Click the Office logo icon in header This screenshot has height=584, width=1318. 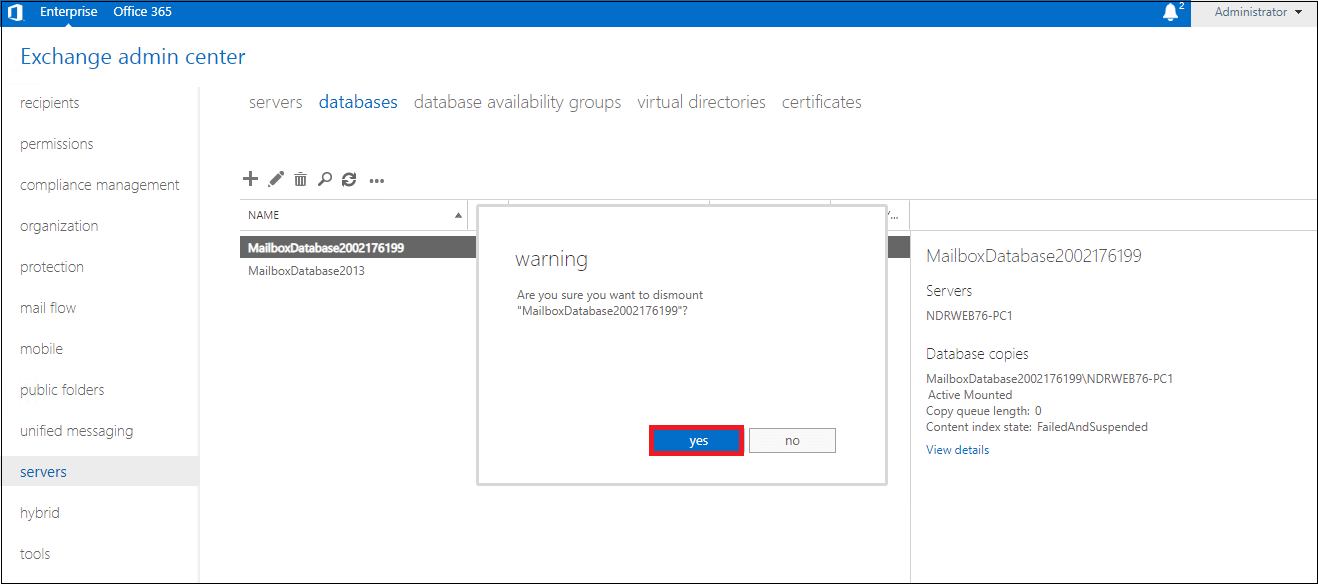click(15, 13)
